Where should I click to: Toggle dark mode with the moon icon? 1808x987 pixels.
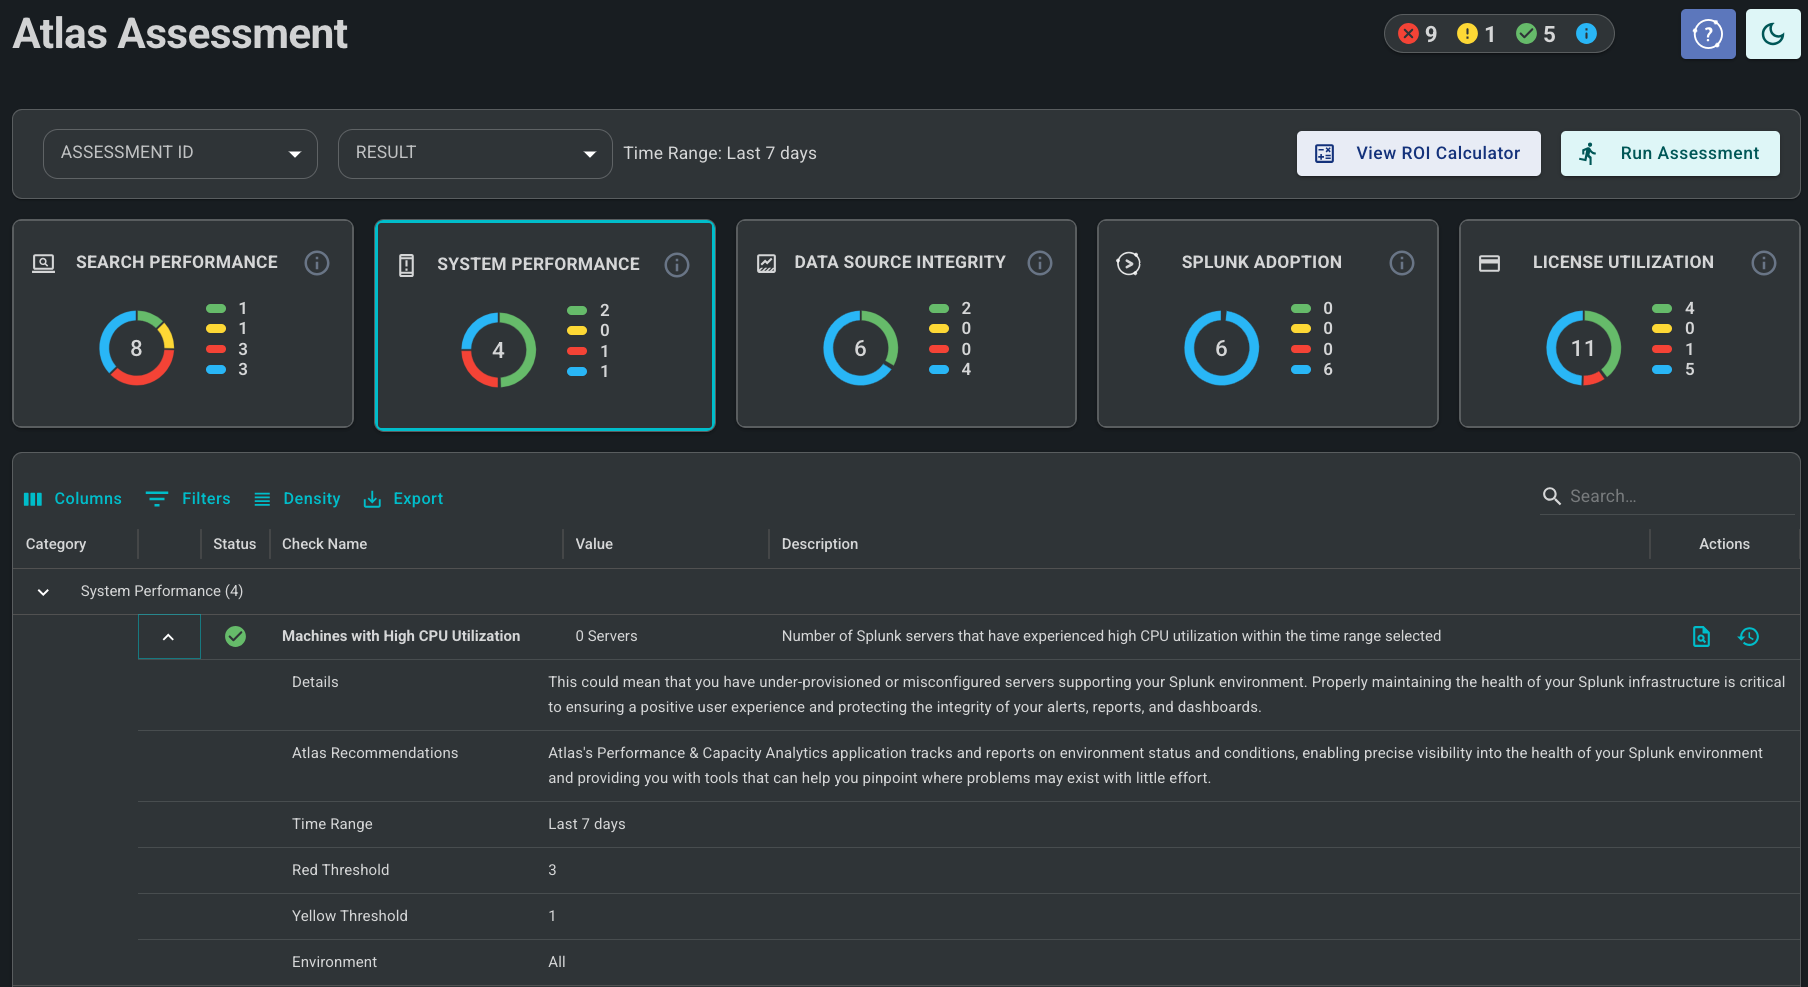(x=1773, y=34)
